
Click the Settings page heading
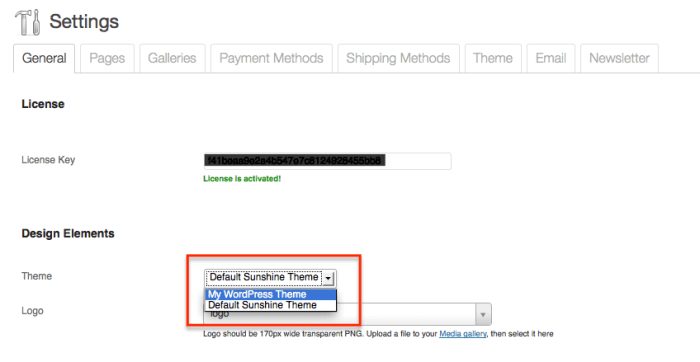(x=84, y=21)
